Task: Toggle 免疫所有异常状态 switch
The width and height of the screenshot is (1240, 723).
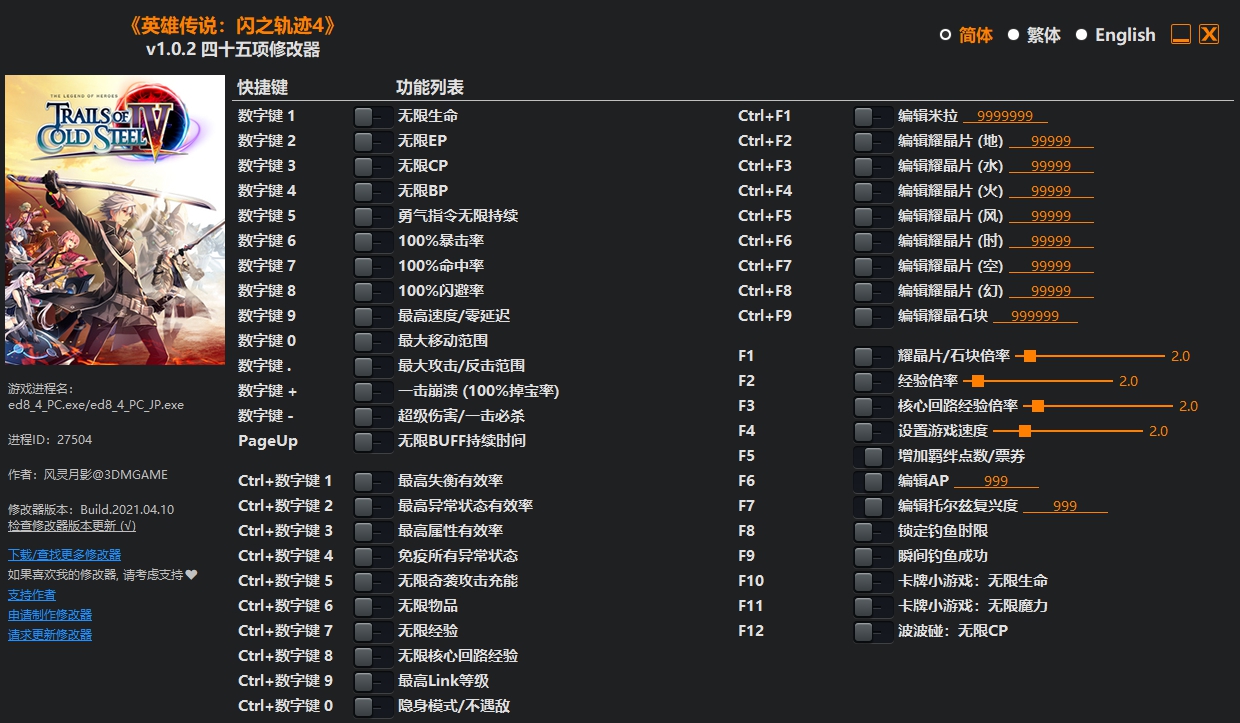Action: tap(373, 556)
